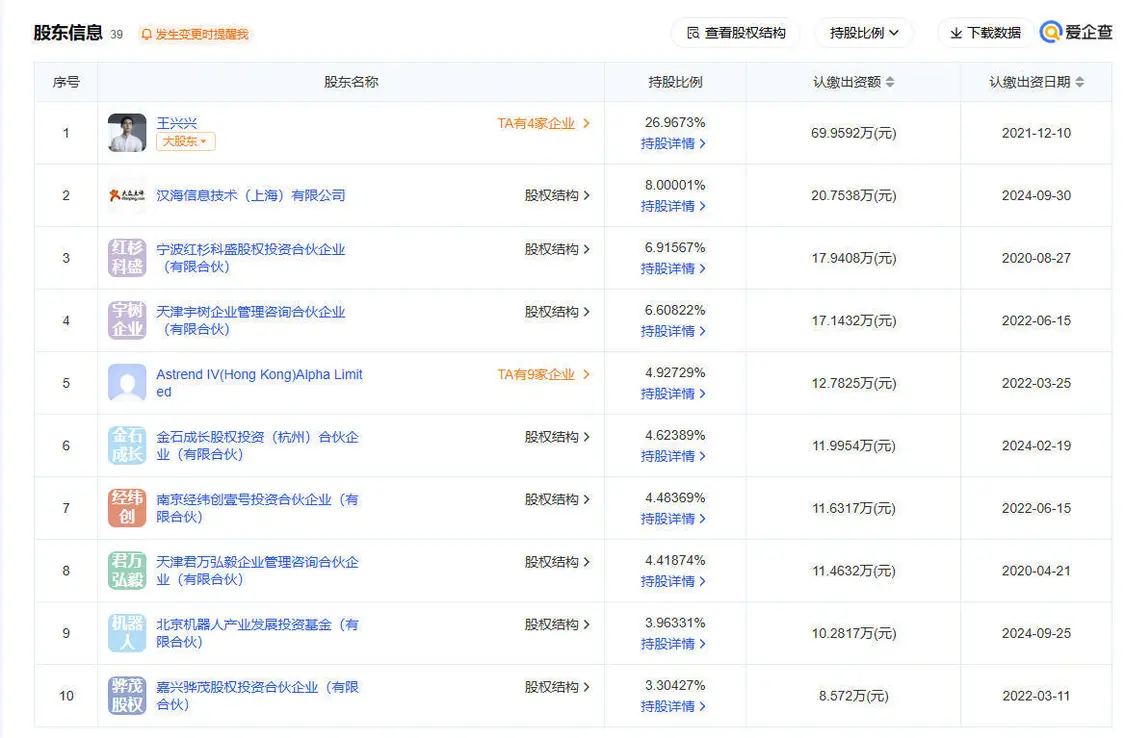Click the 骅茂股权 logo tile

click(x=127, y=696)
